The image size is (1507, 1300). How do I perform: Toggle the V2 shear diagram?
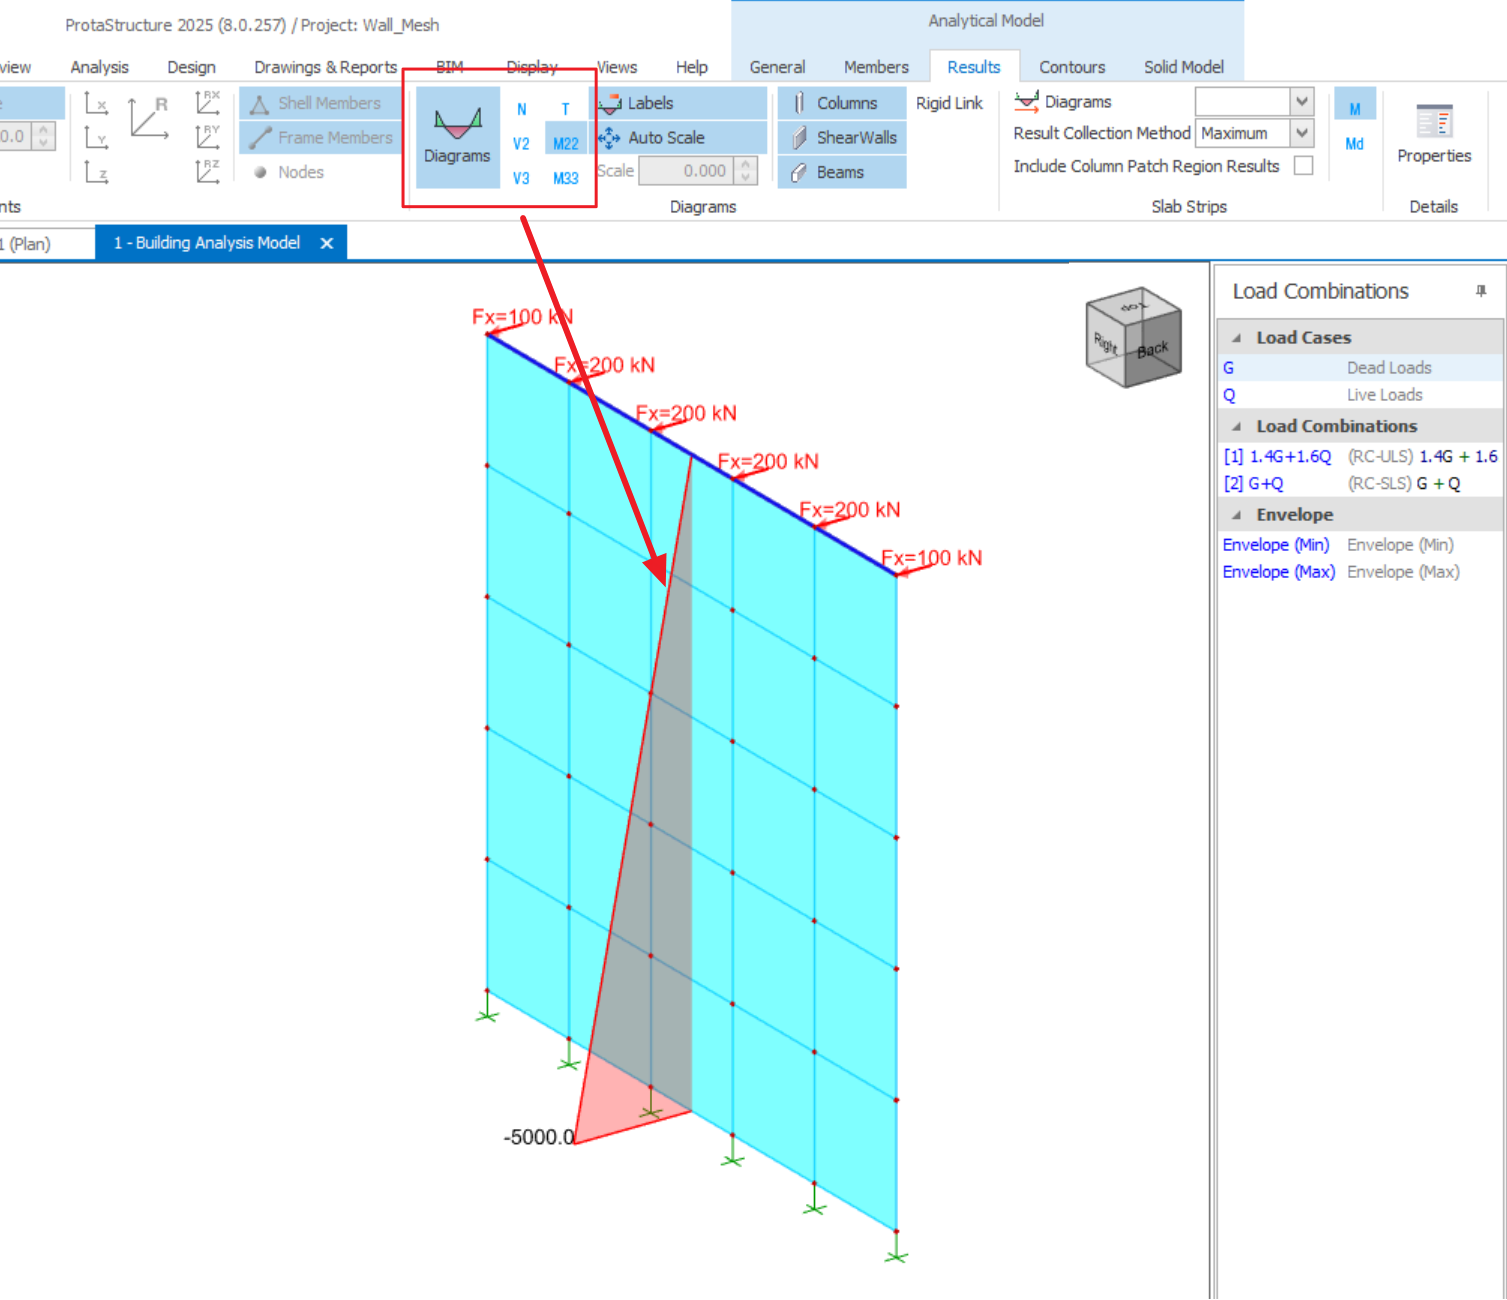point(521,144)
